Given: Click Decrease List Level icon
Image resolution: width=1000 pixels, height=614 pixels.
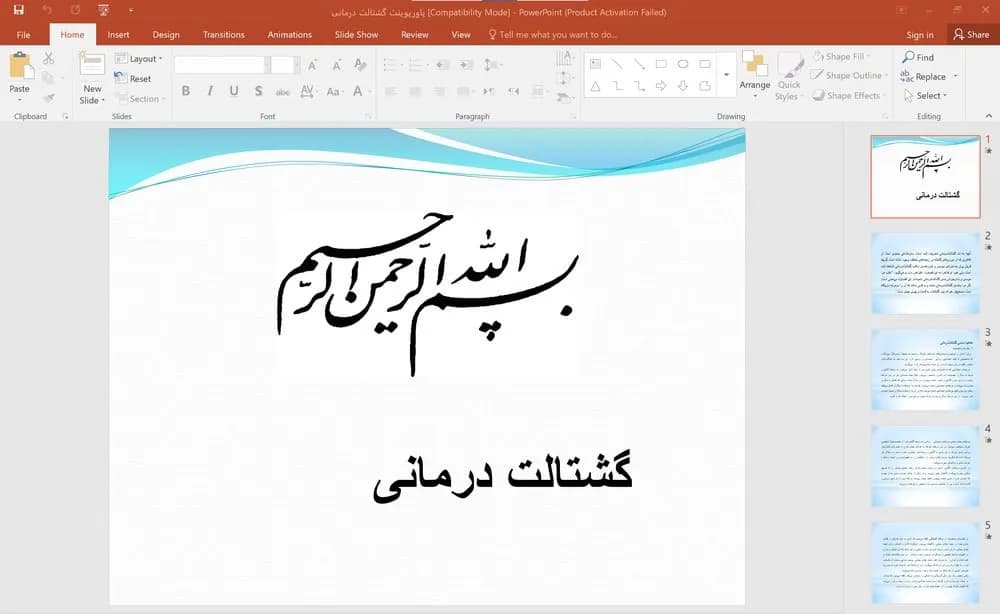Looking at the screenshot, I should [443, 64].
